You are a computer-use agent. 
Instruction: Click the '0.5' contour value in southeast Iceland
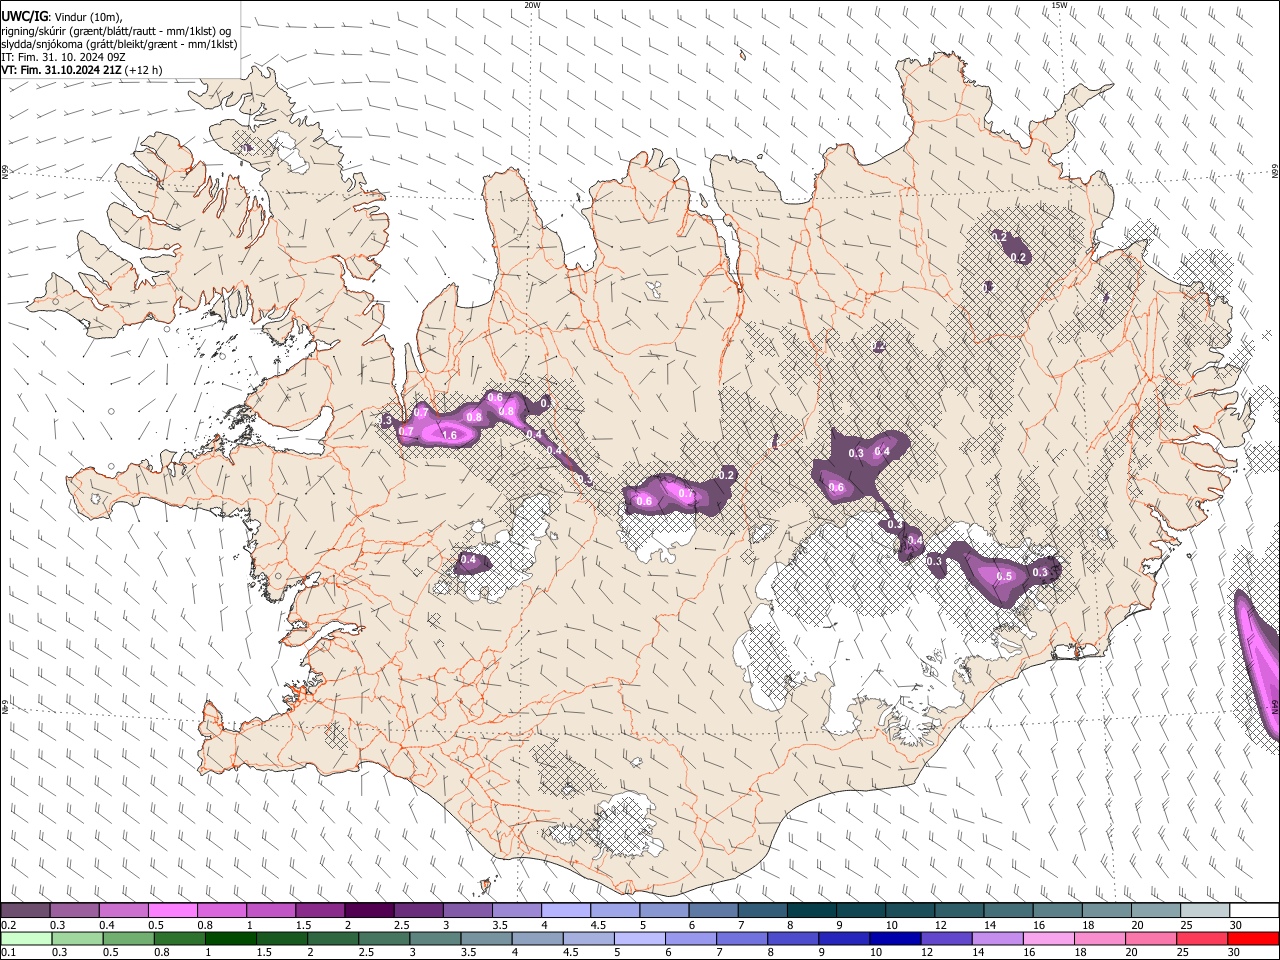(1005, 576)
